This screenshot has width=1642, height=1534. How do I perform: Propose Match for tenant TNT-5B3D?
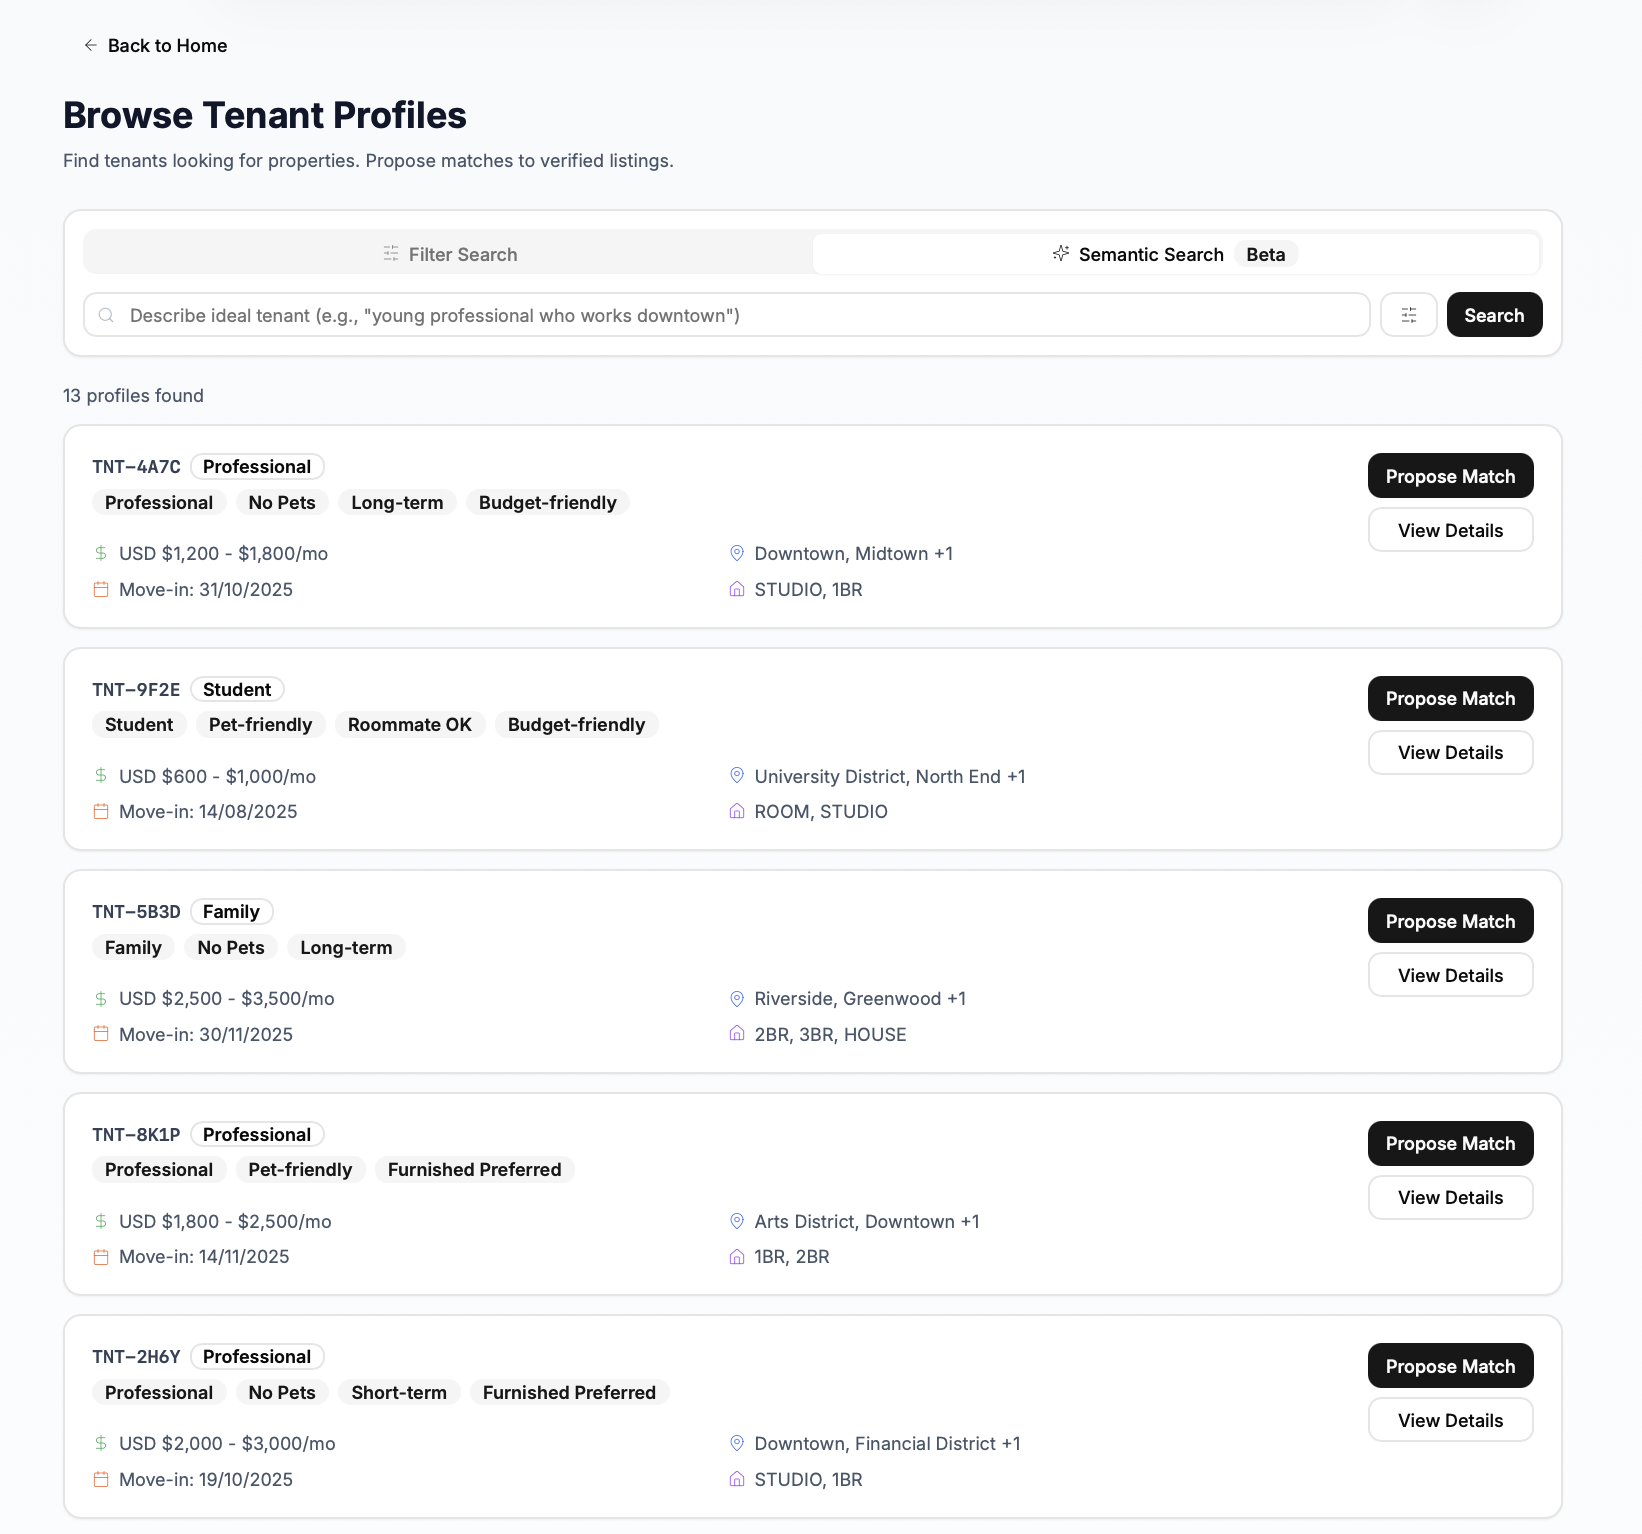[1450, 921]
